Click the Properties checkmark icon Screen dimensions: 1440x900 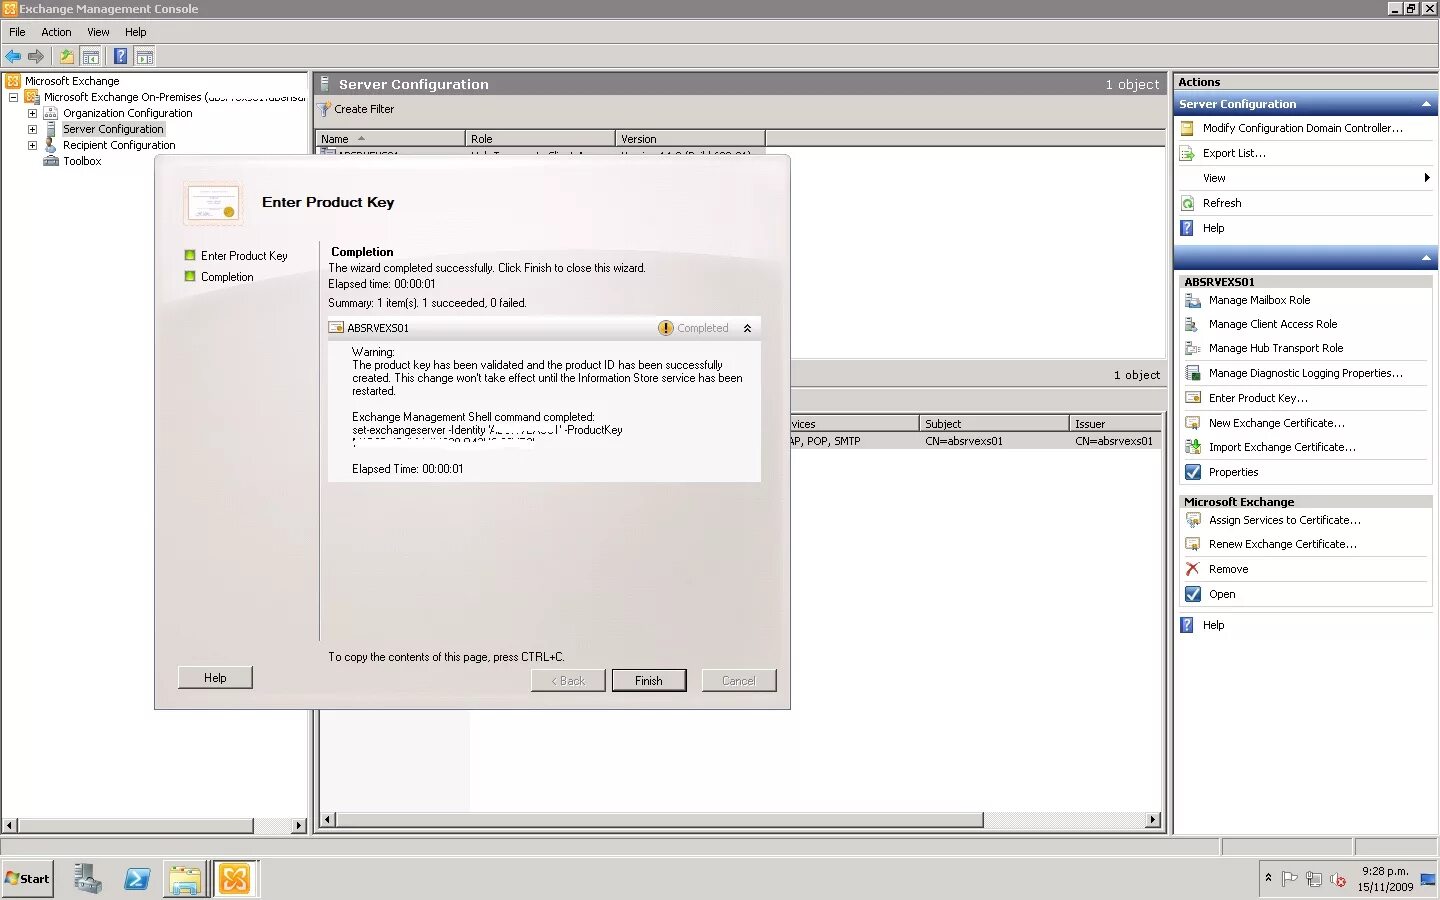click(x=1192, y=472)
